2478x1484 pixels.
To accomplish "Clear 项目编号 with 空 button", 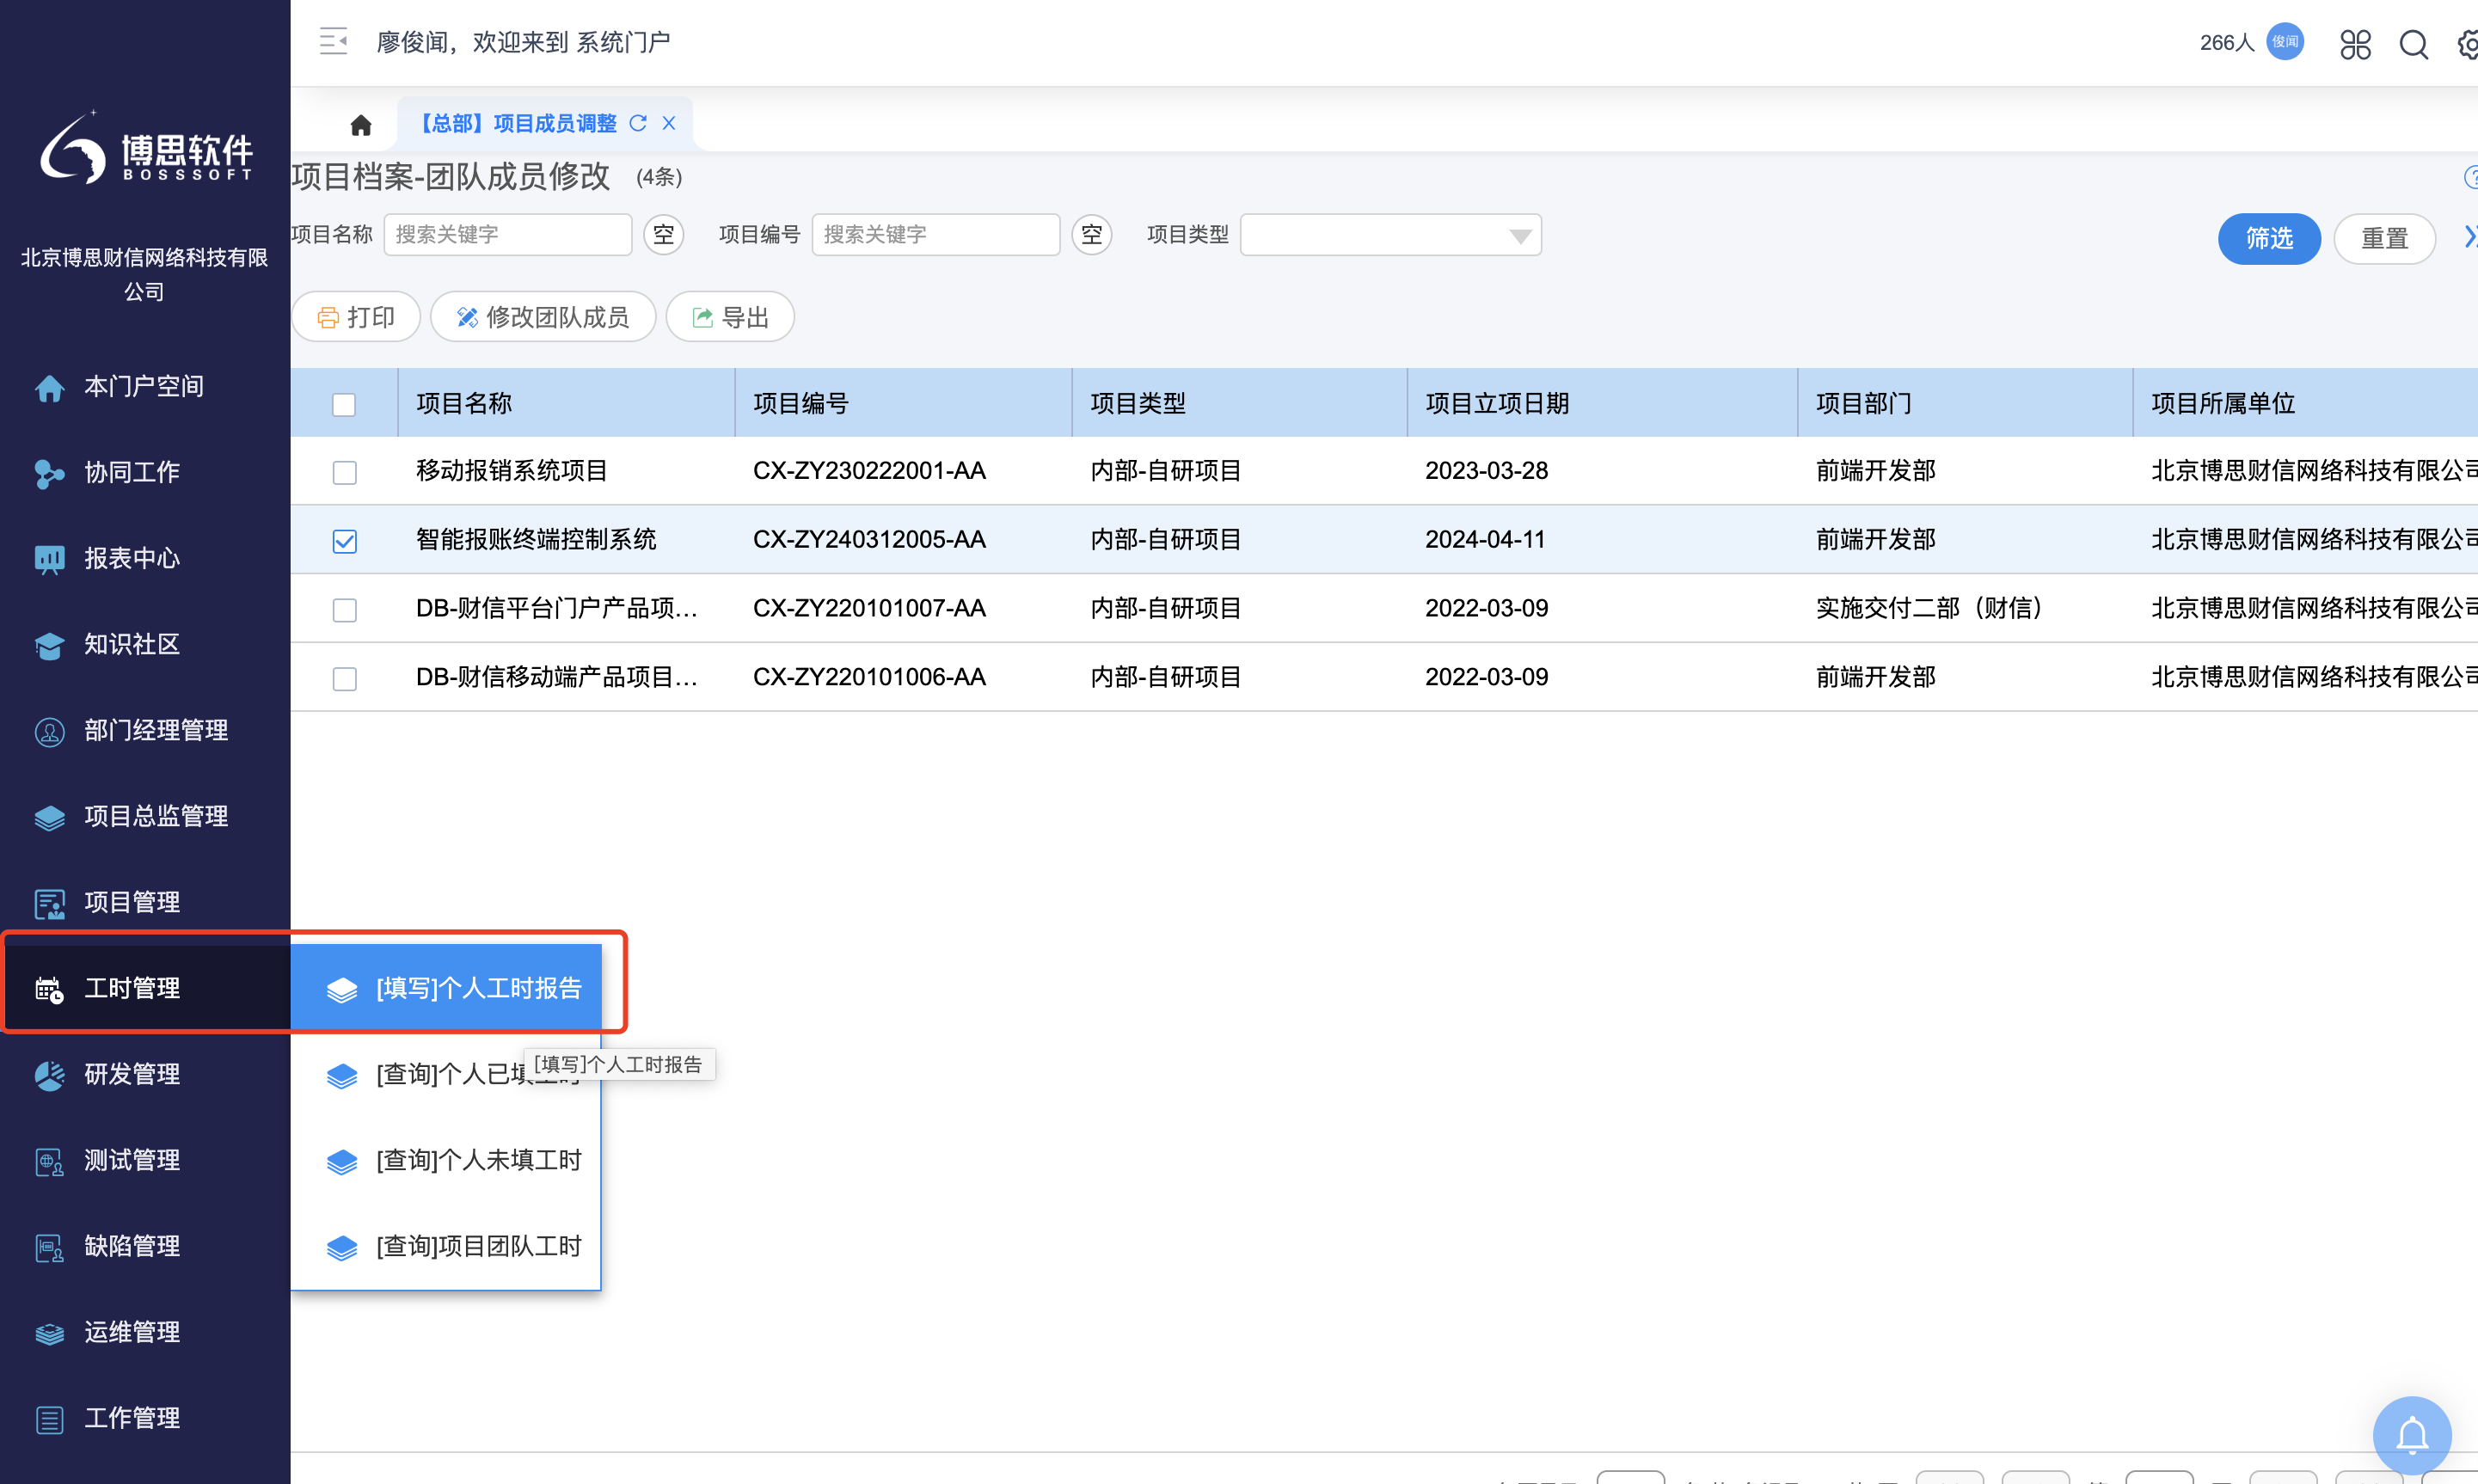I will 1091,235.
